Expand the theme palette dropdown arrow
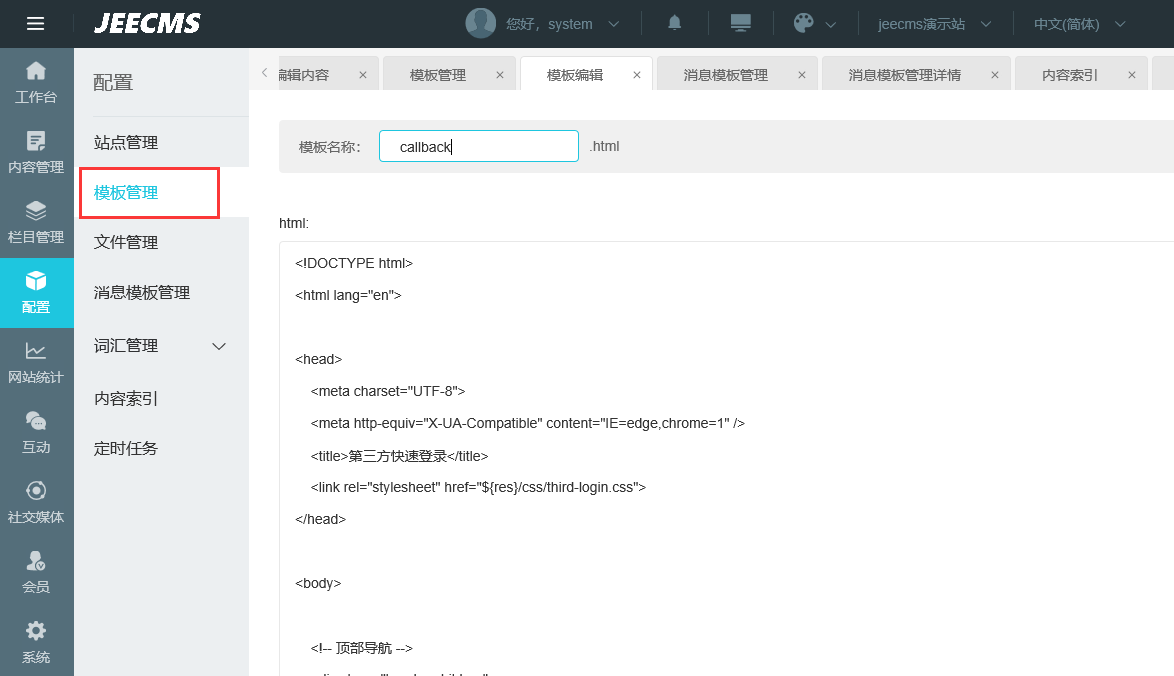This screenshot has width=1174, height=676. pos(830,25)
